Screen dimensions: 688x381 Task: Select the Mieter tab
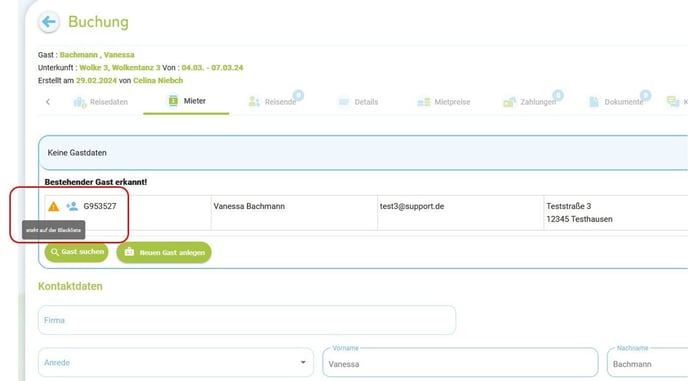coord(186,101)
